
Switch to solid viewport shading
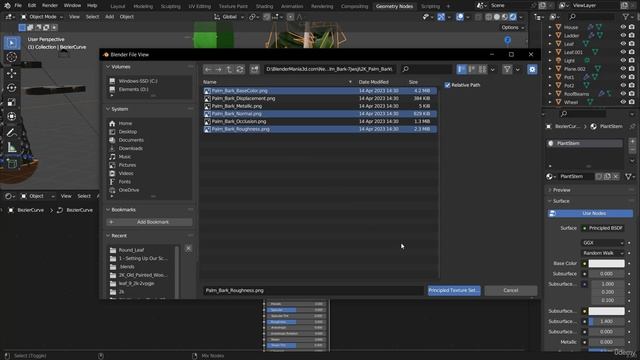(497, 17)
